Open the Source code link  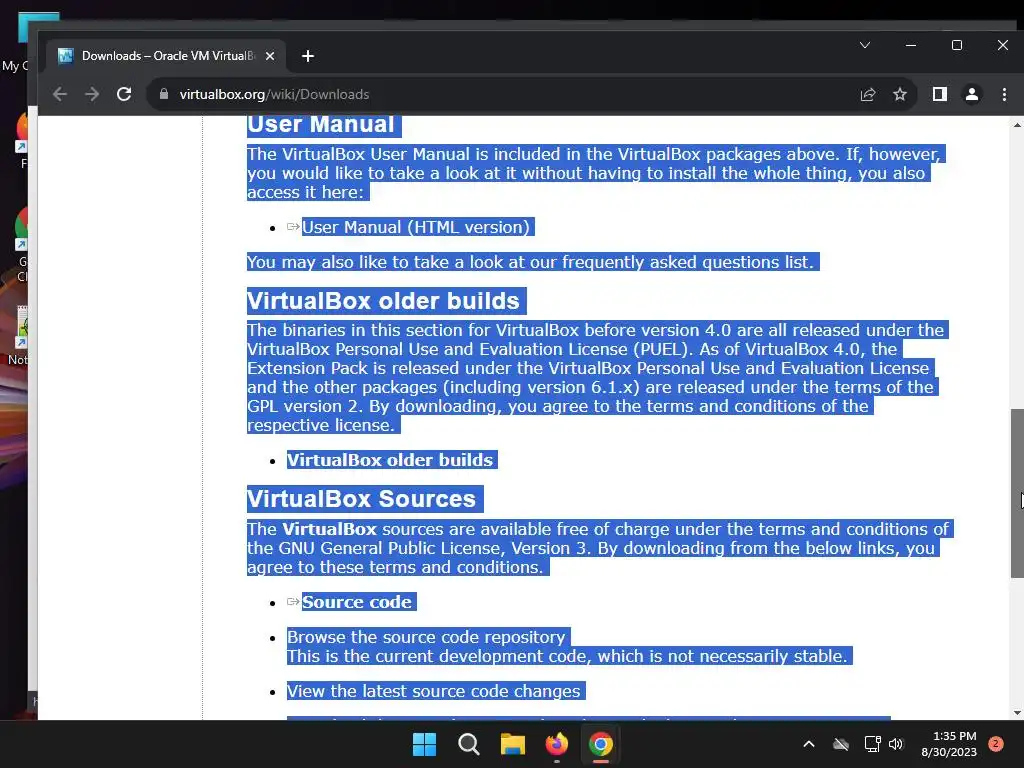pyautogui.click(x=357, y=602)
